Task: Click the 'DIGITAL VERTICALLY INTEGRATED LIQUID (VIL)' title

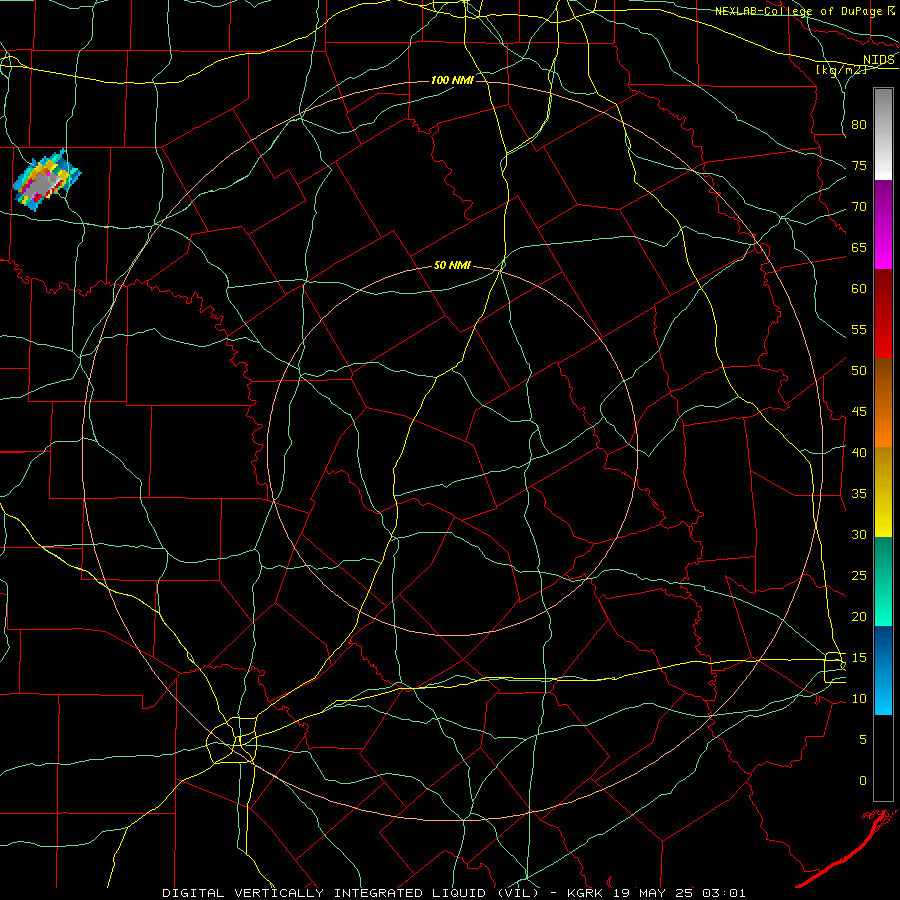Action: point(350,893)
